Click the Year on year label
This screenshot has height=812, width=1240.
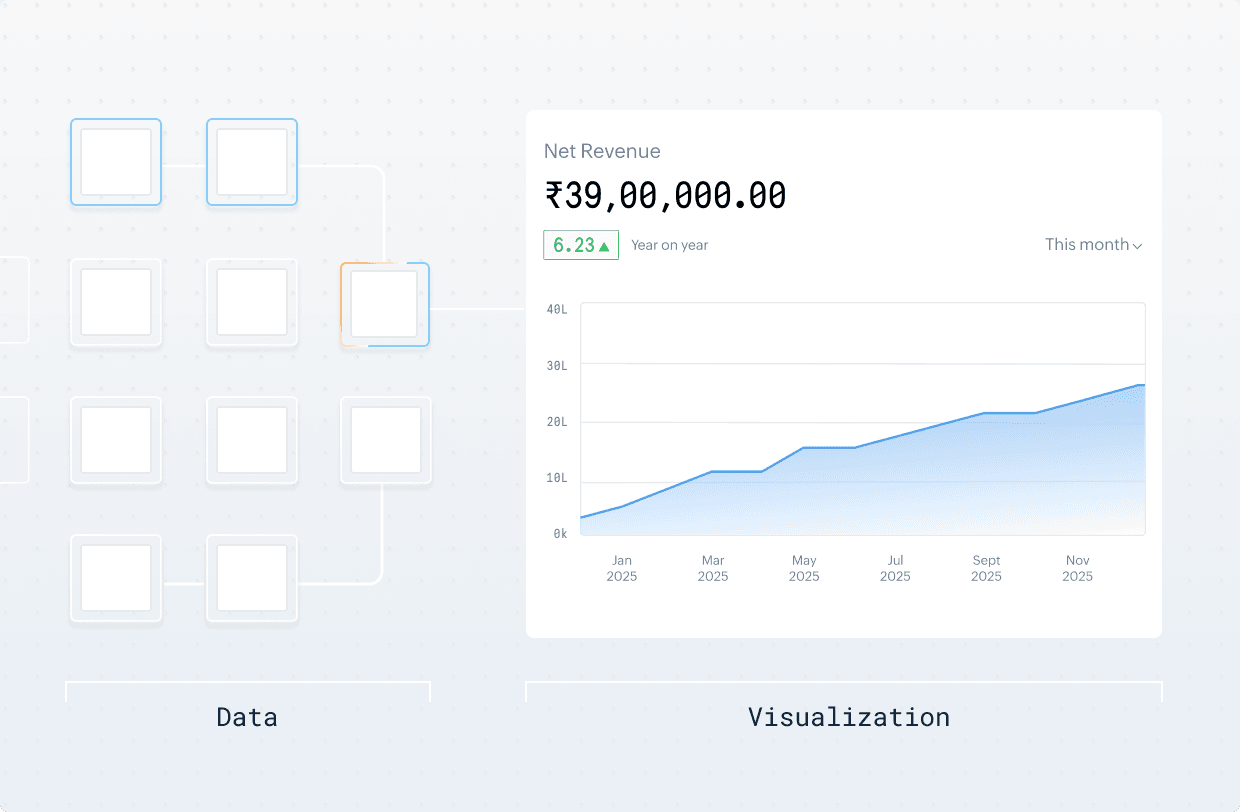[x=669, y=245]
